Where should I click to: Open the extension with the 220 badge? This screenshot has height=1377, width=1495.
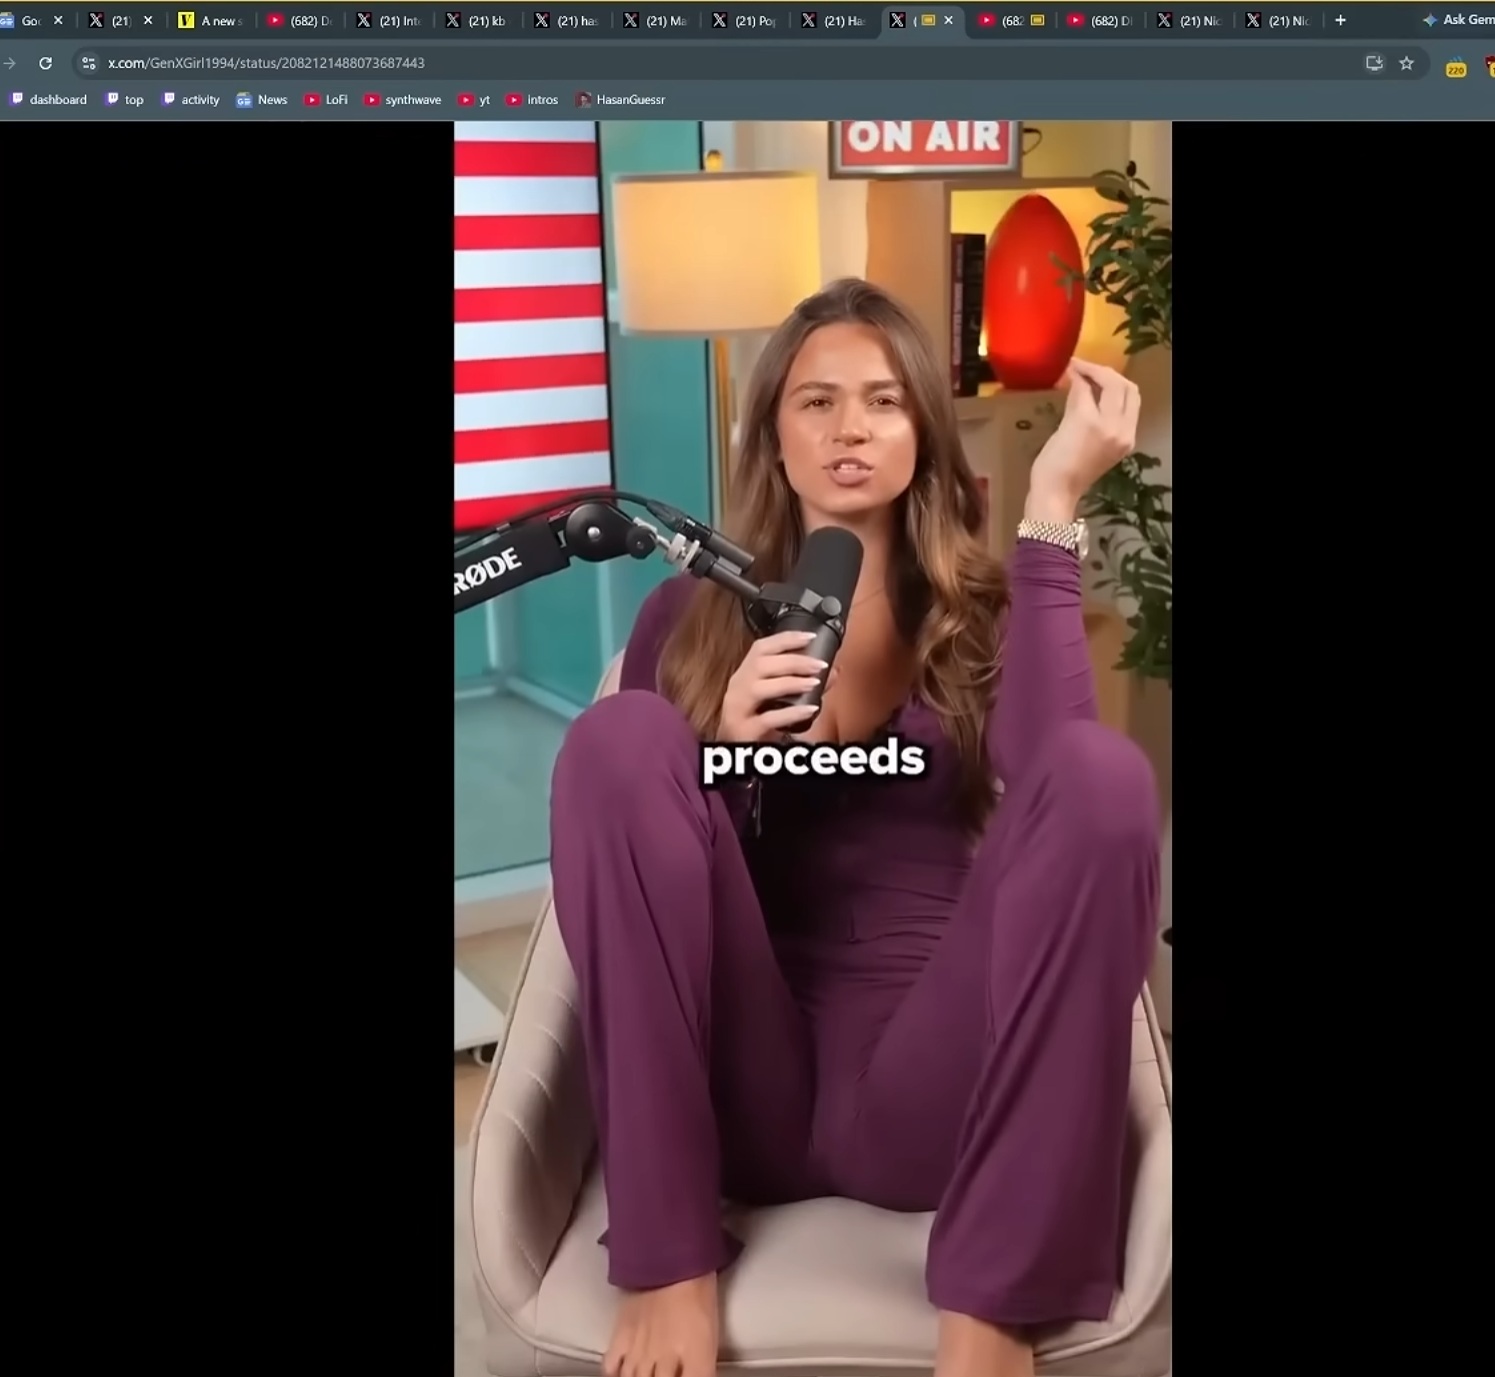1456,66
